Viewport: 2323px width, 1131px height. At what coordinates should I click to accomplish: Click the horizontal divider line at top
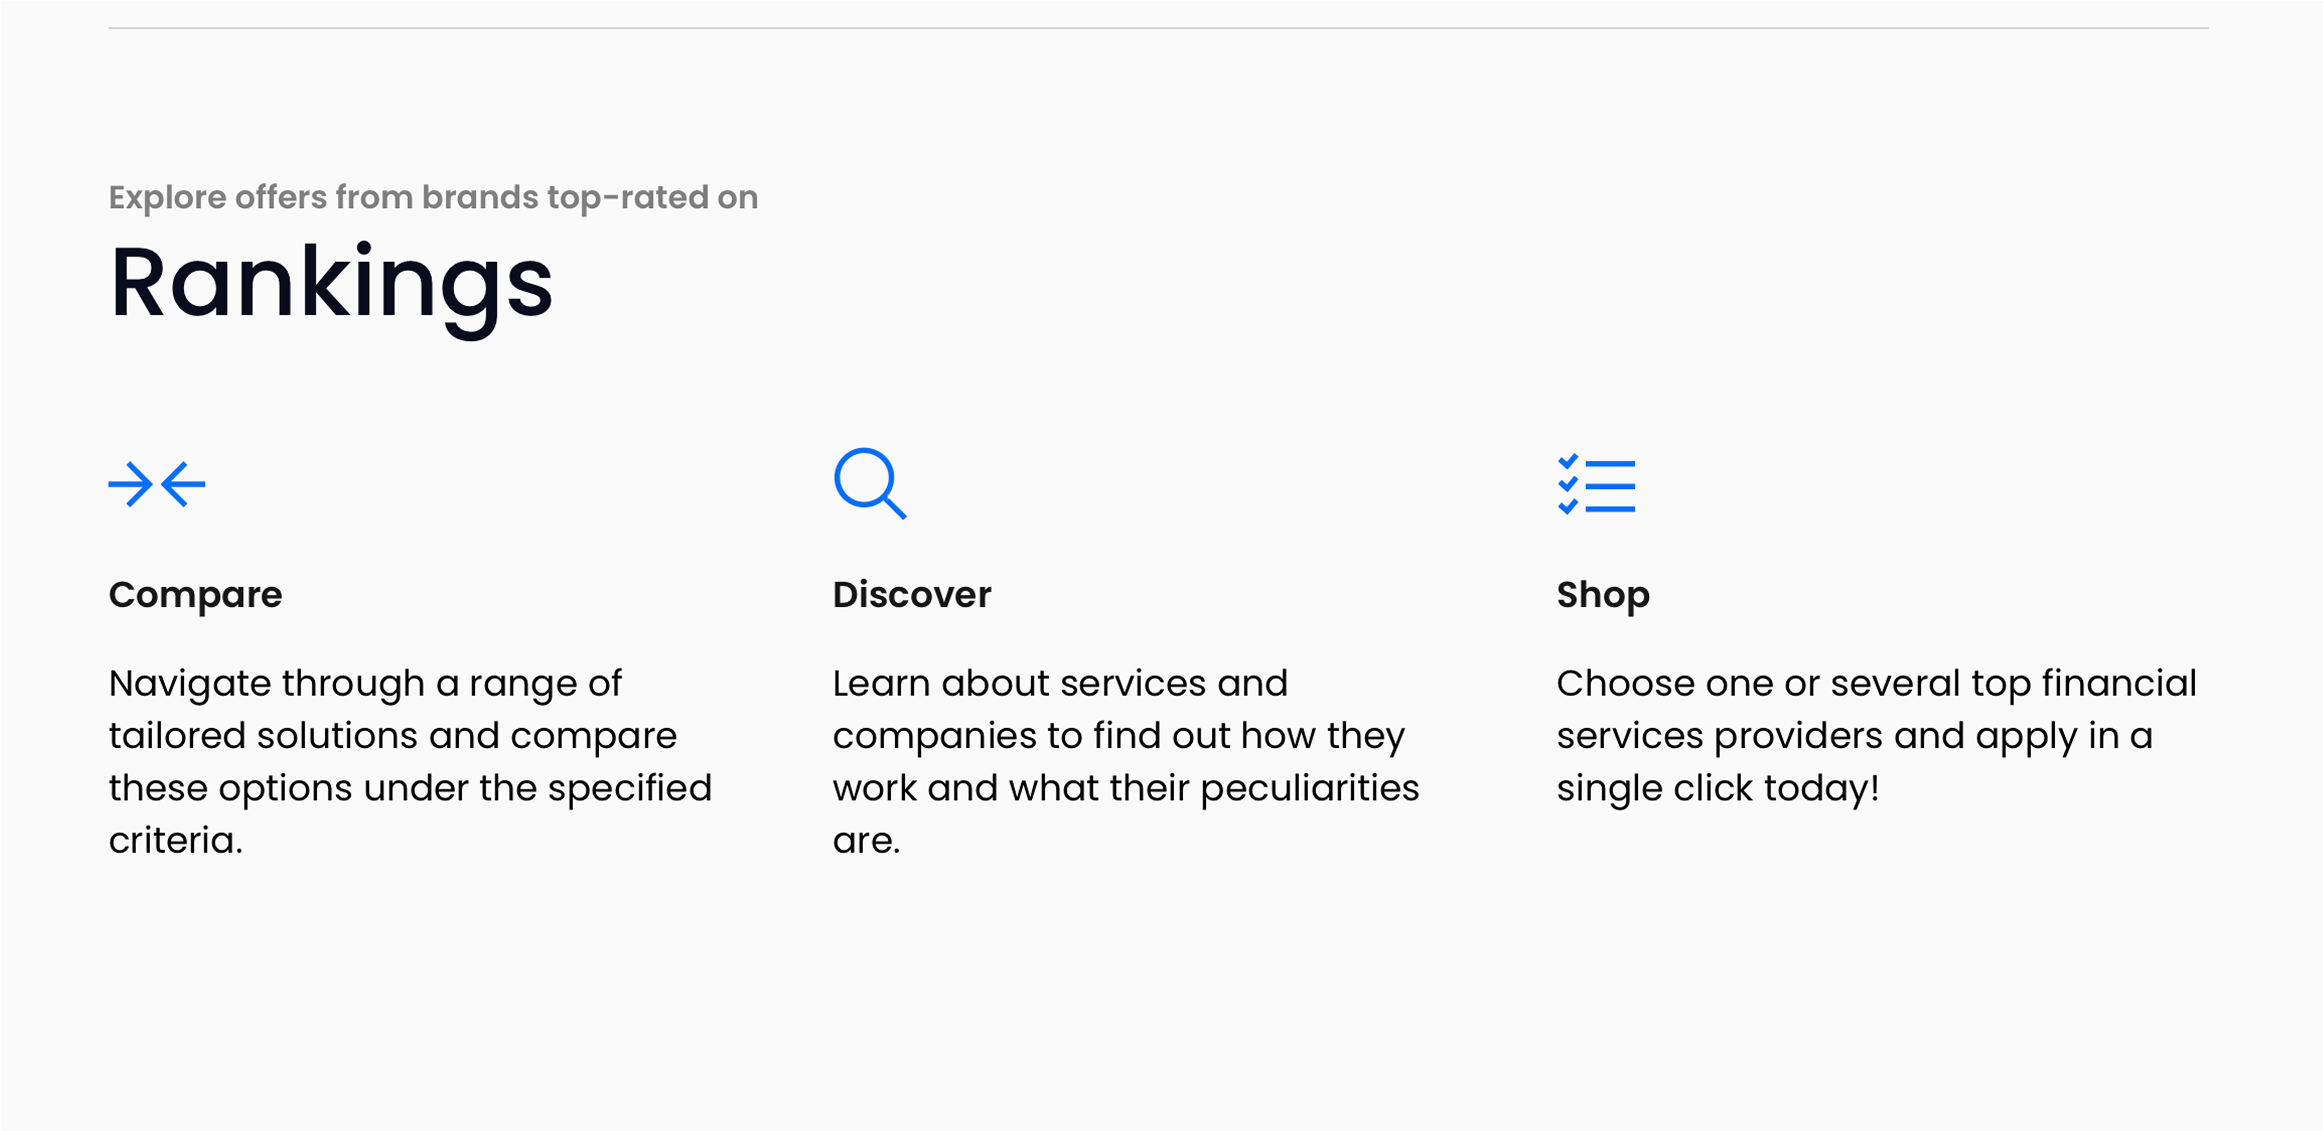pos(1158,28)
